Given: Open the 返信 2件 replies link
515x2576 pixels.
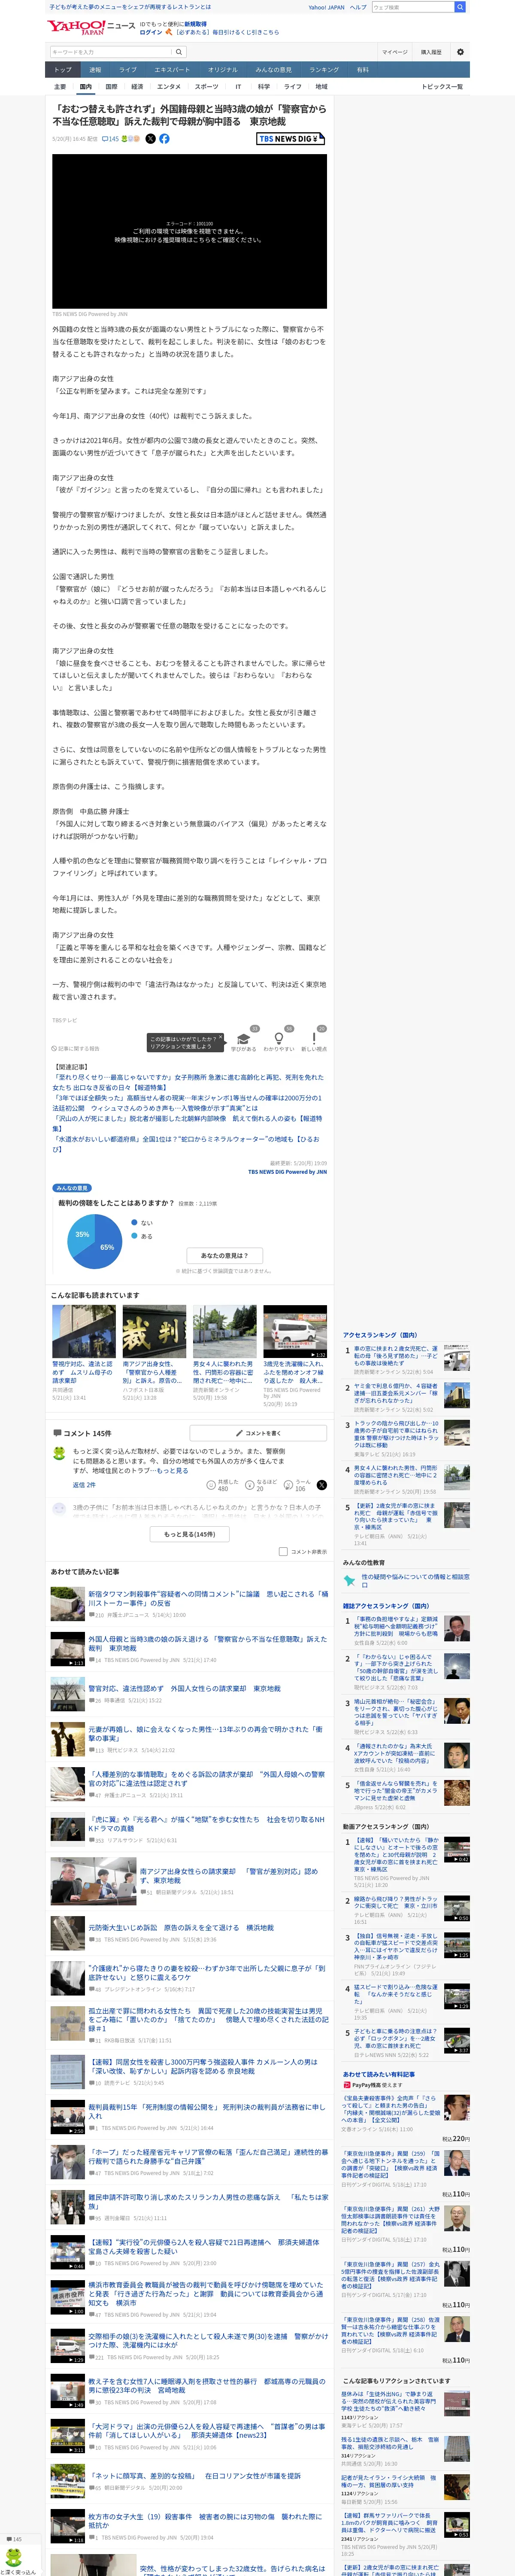Looking at the screenshot, I should tap(84, 1485).
